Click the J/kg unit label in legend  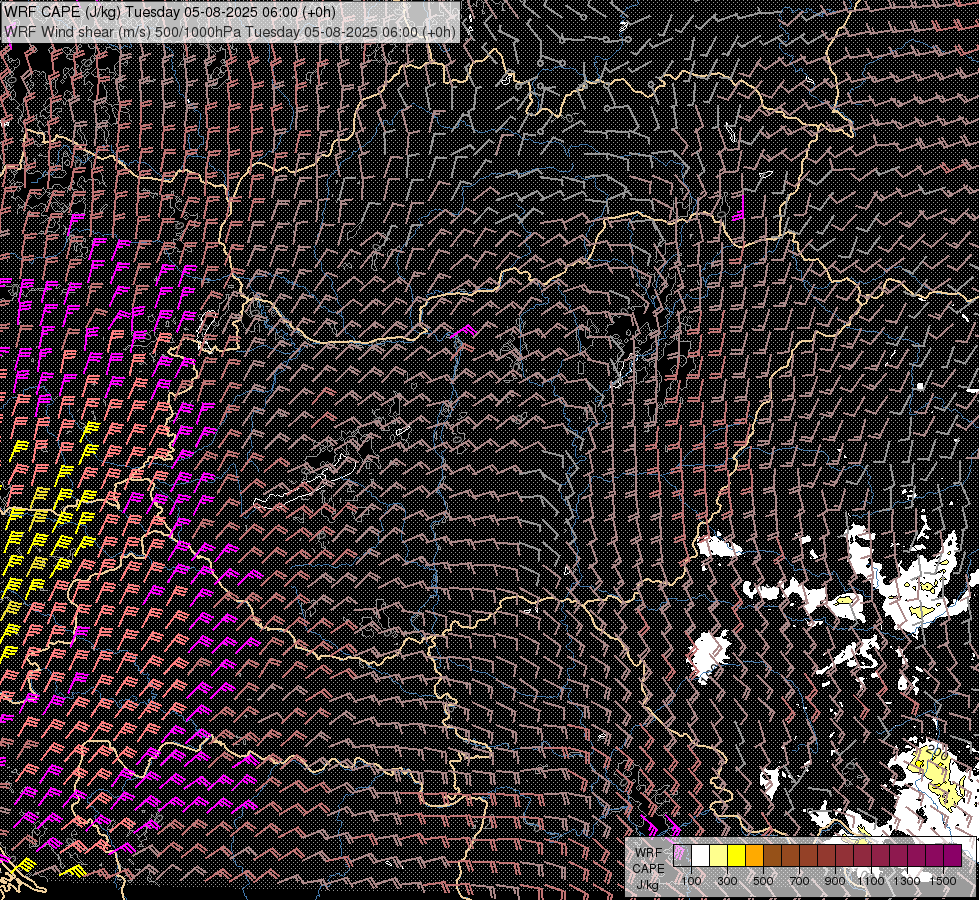click(x=647, y=884)
